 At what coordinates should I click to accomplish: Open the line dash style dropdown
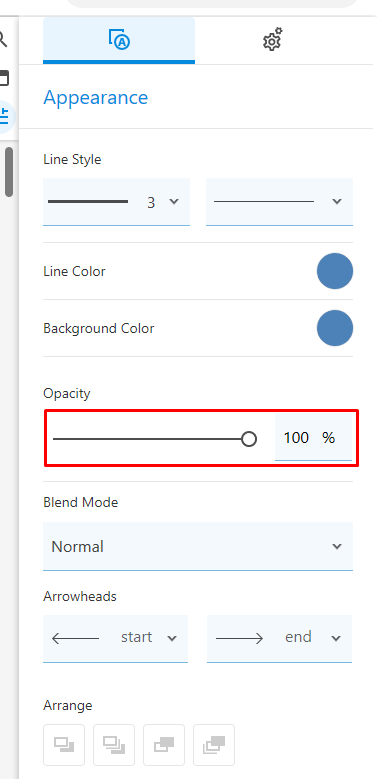[279, 202]
